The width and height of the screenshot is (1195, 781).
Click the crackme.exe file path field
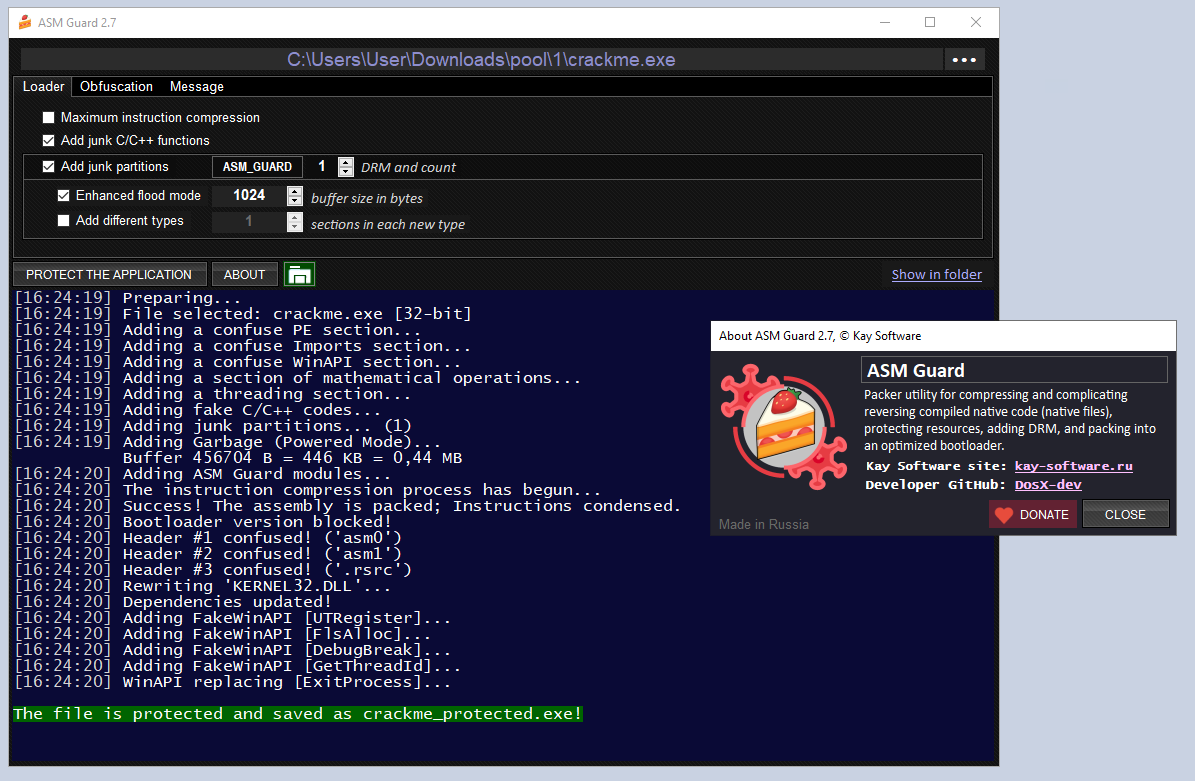pyautogui.click(x=482, y=59)
